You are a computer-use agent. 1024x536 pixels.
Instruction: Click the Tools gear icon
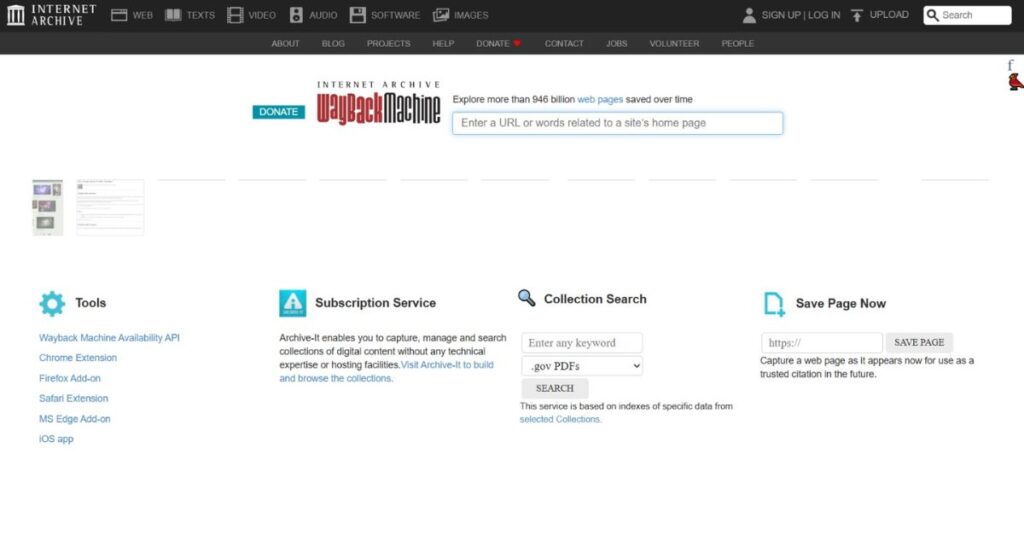[52, 304]
